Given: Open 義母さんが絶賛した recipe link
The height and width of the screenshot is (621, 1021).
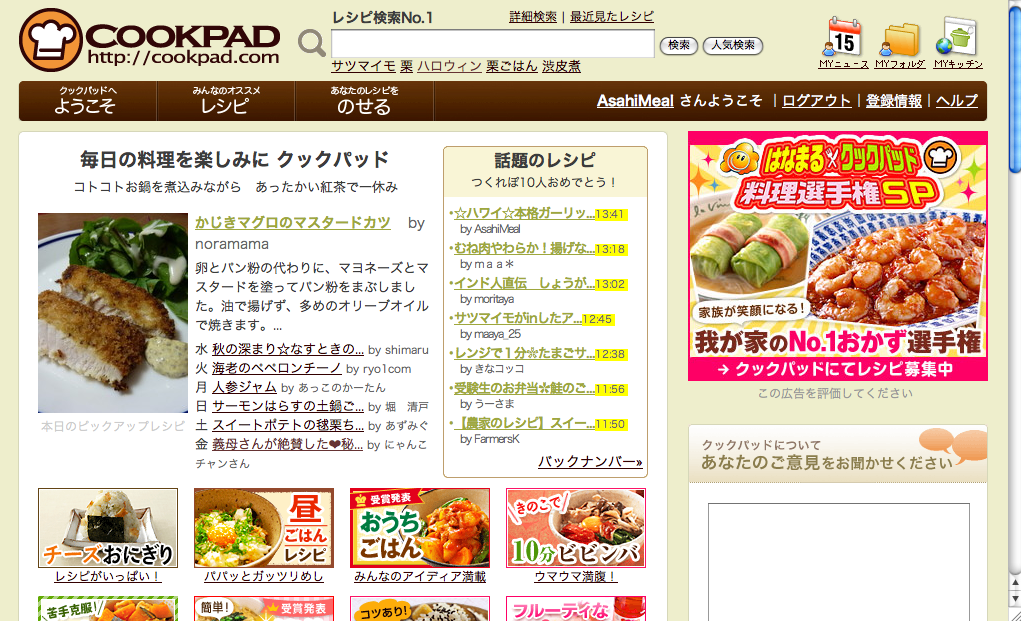Looking at the screenshot, I should click(x=287, y=444).
